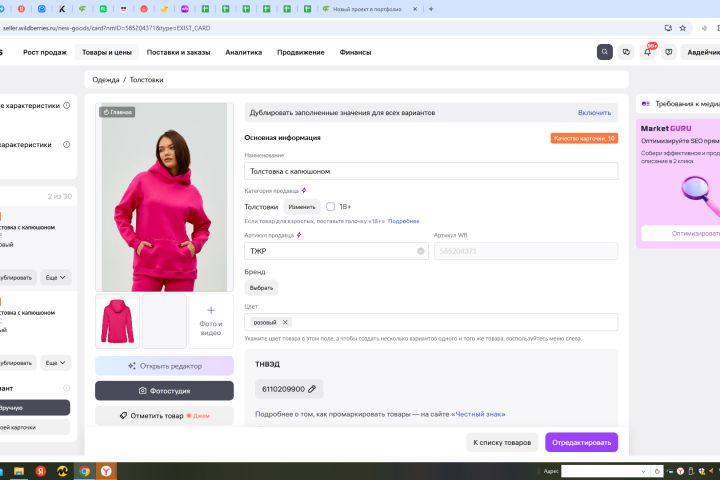Screen dimensions: 720x480
Task: Click shield-shaped icon beside the notifications bell
Action: coord(669,52)
